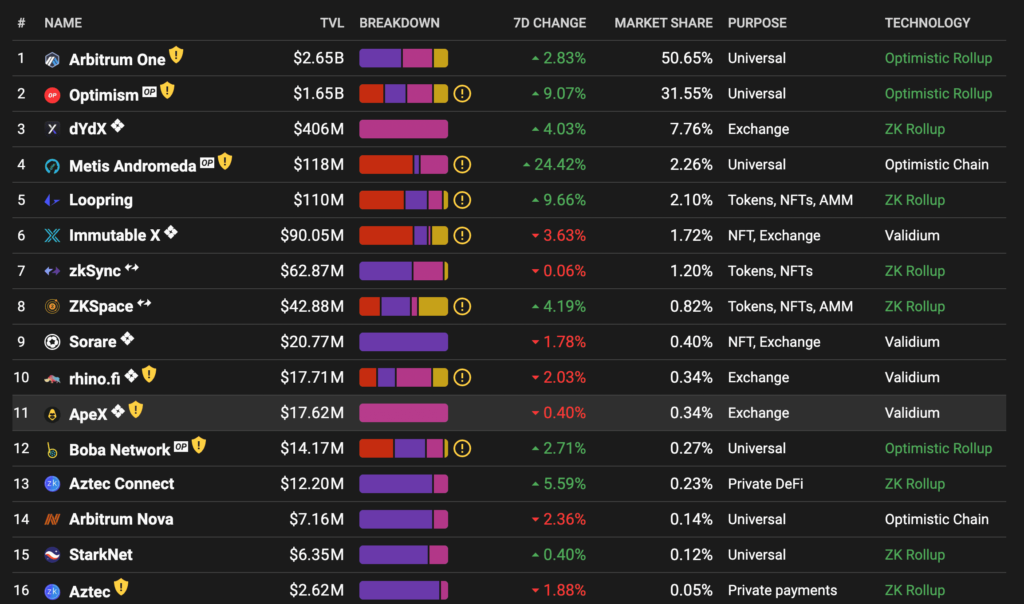Click the Immutable X logo icon
The width and height of the screenshot is (1024, 604).
point(52,236)
